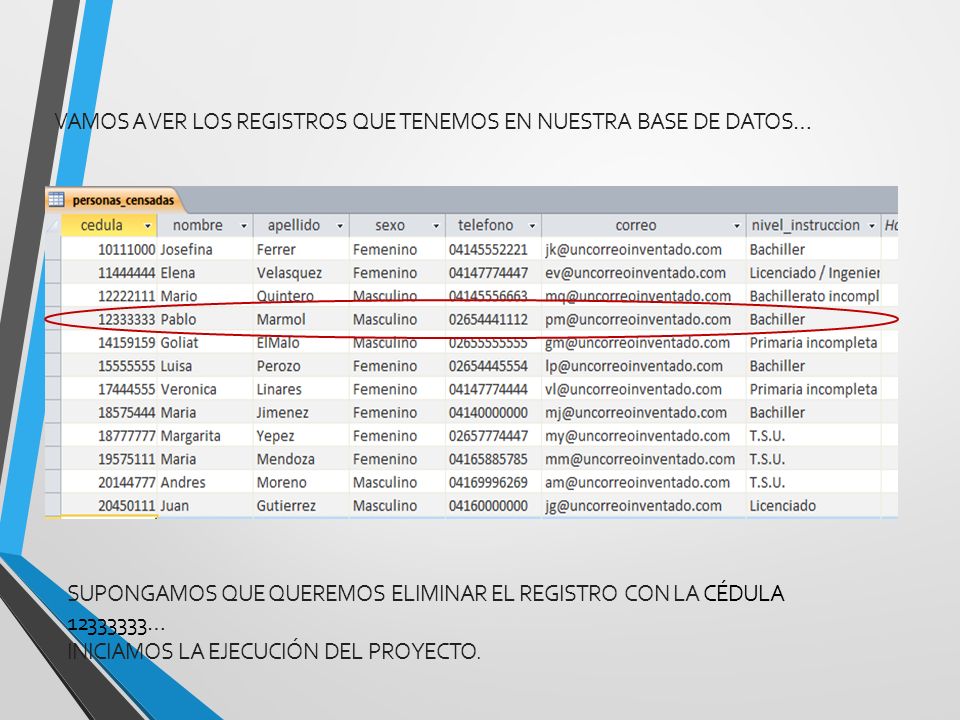This screenshot has height=720, width=960.
Task: Click the apellido cell Yepez
Action: click(301, 435)
